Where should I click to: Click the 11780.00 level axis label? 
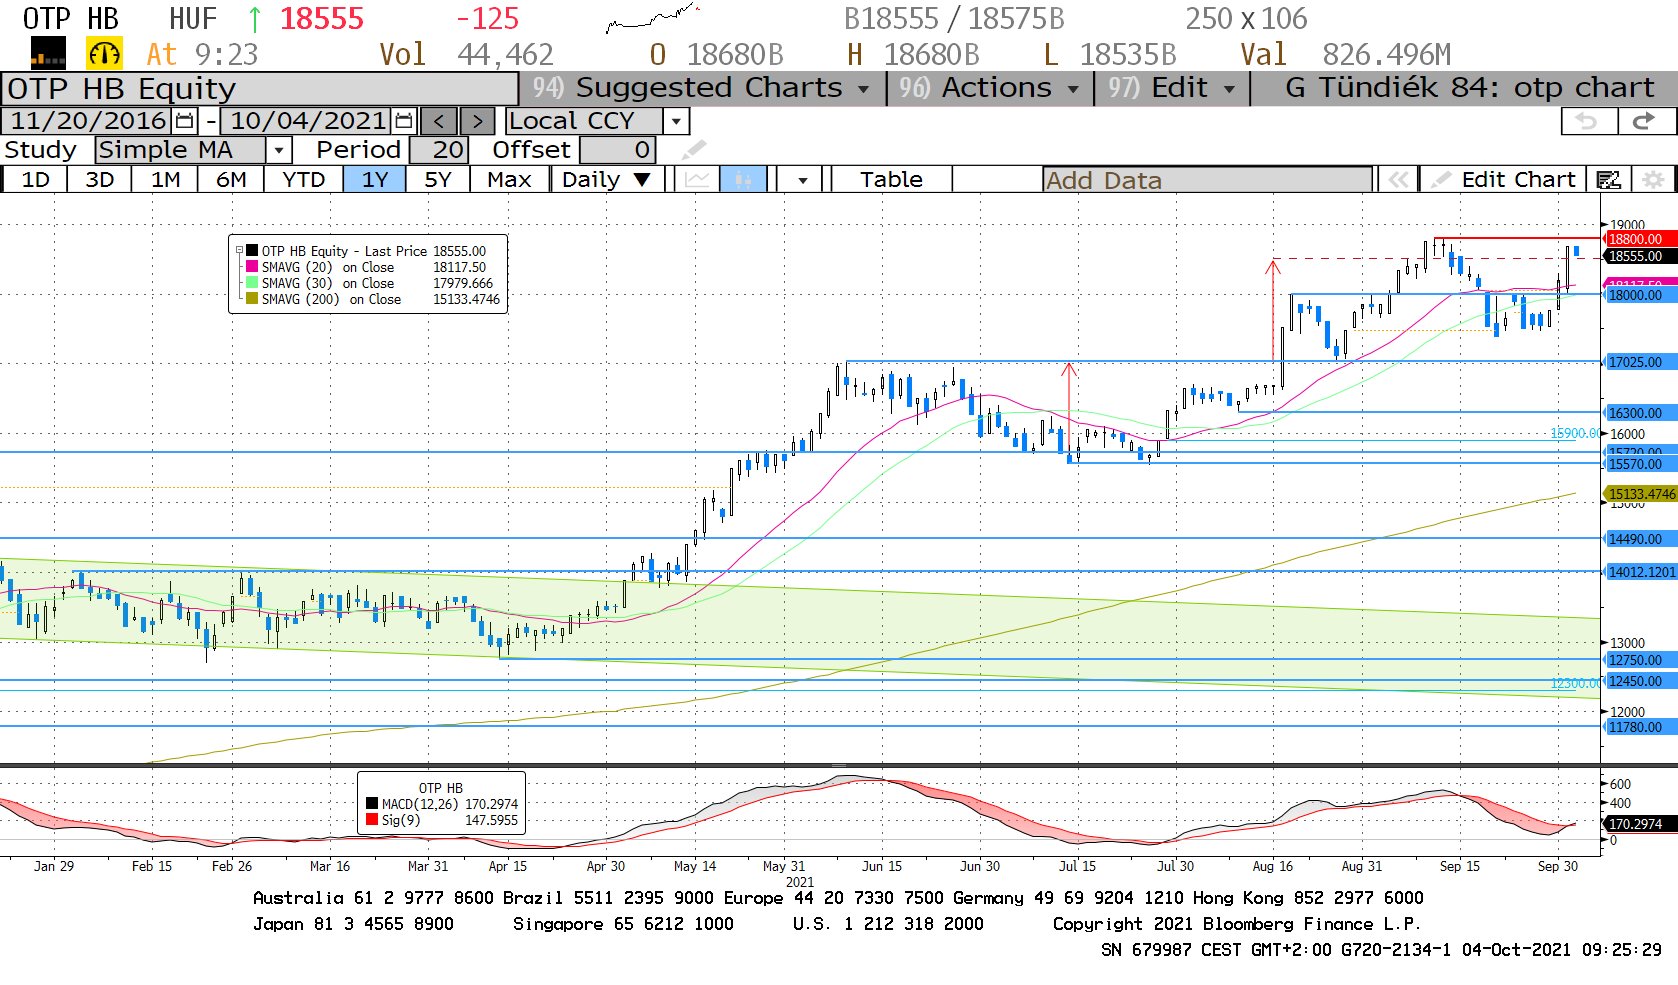1639,727
